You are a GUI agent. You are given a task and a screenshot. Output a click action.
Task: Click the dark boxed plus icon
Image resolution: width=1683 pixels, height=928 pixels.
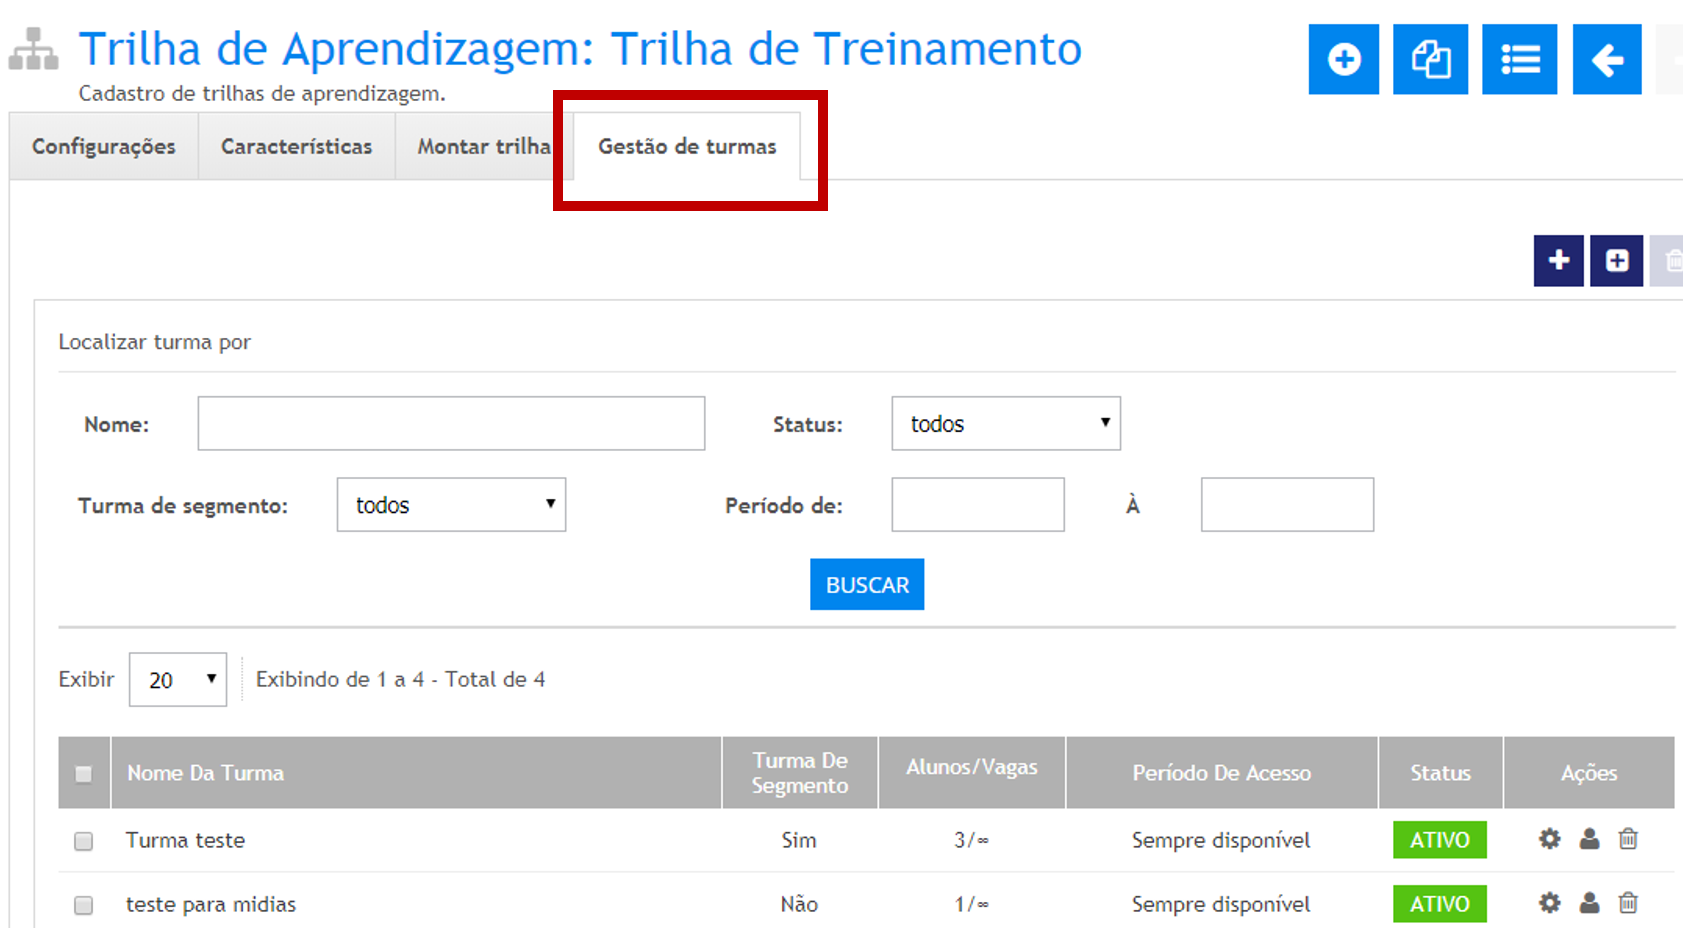click(1616, 261)
